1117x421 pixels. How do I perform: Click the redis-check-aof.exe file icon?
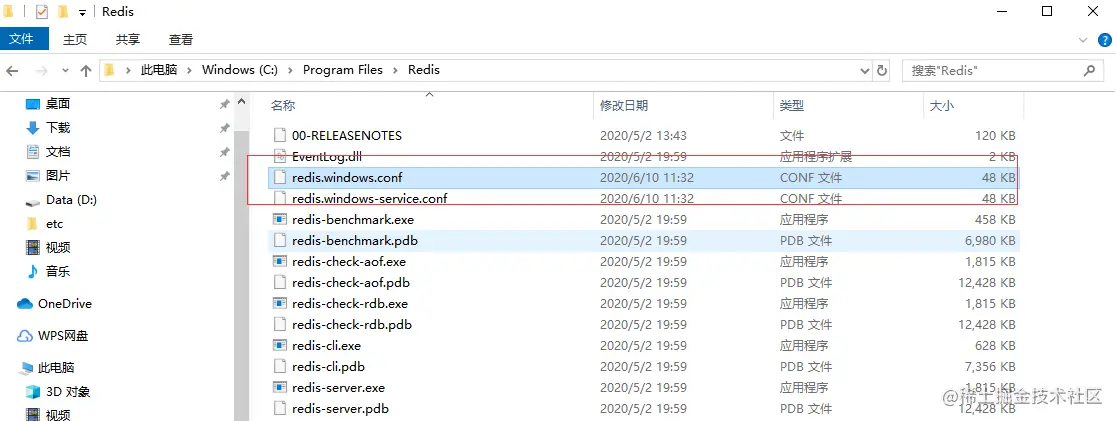pyautogui.click(x=280, y=261)
